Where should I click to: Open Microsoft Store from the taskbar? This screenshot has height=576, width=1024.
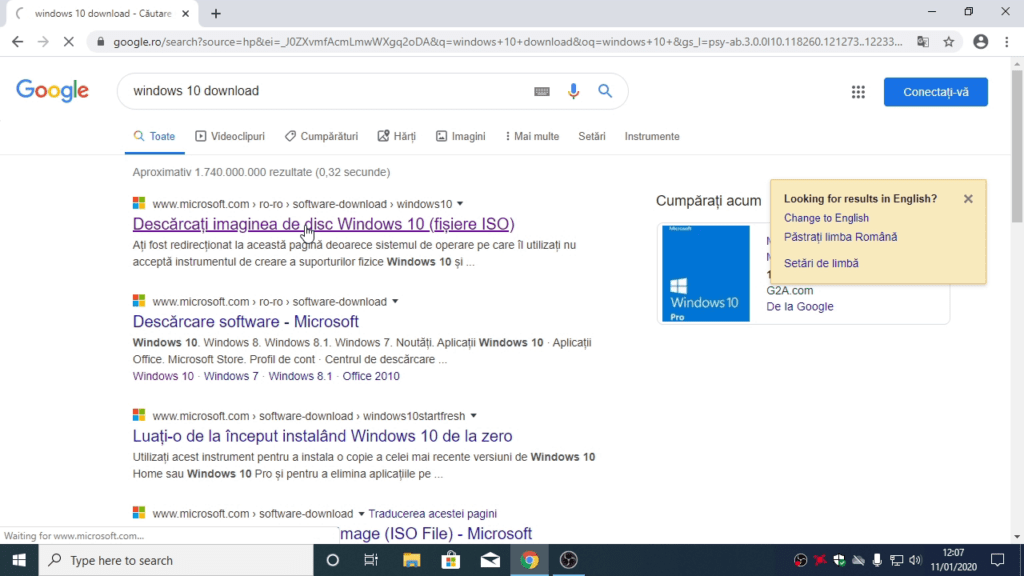pos(451,560)
